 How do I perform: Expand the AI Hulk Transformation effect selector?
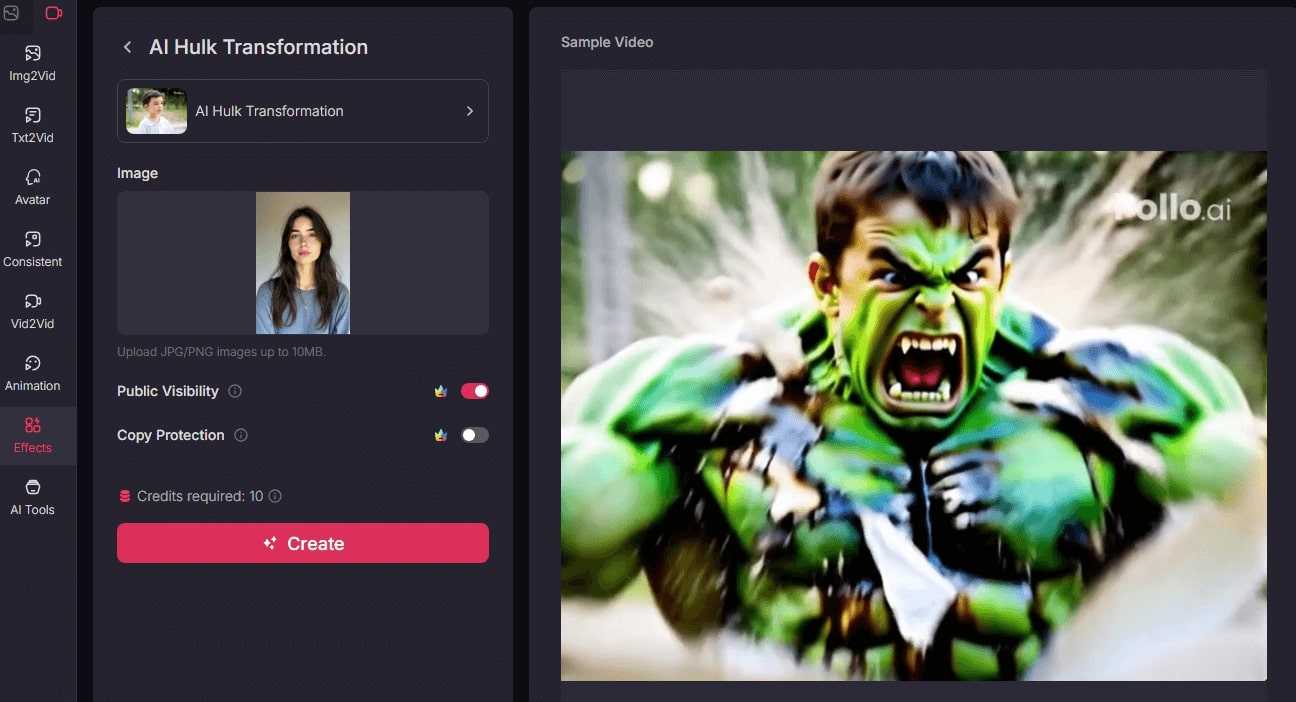302,111
